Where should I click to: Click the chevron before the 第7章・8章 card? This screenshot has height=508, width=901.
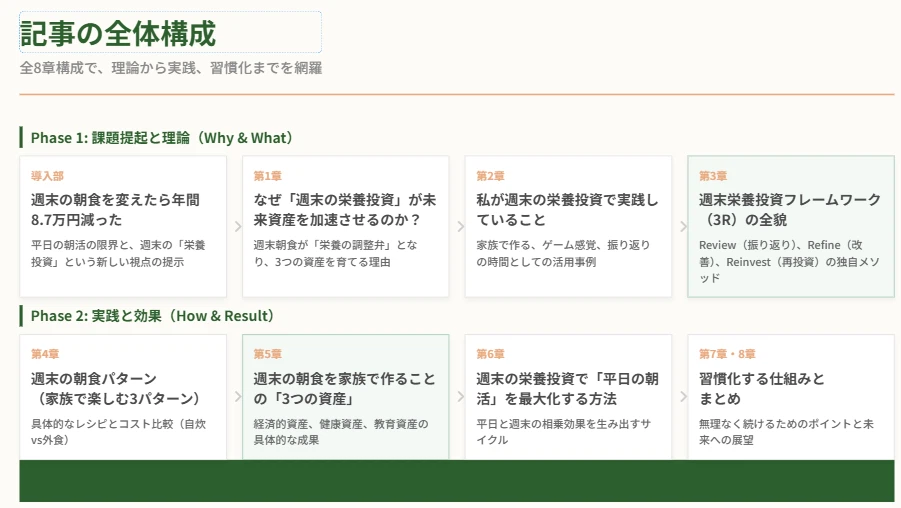click(682, 397)
